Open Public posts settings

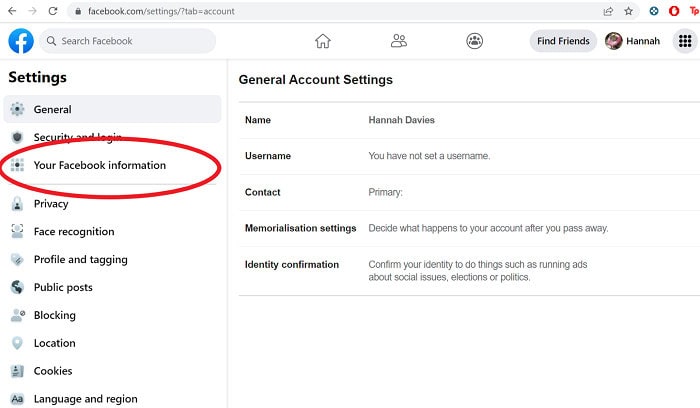coord(112,287)
